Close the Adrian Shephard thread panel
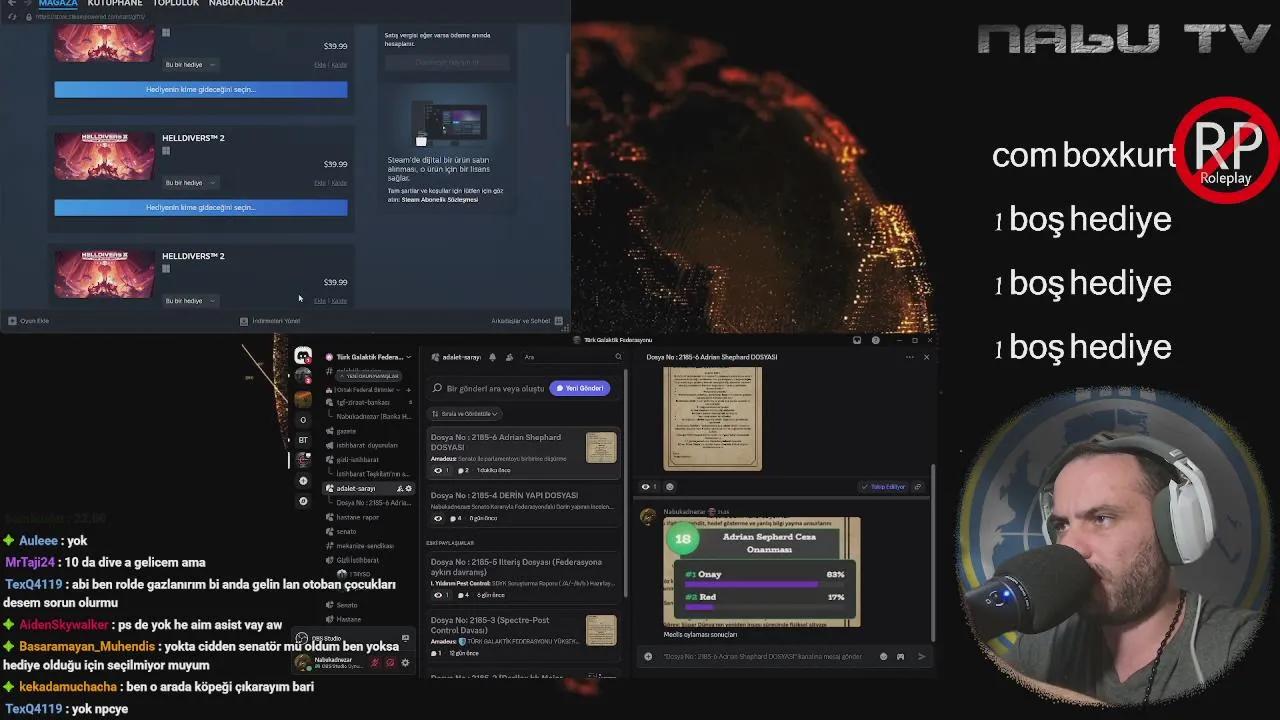The width and height of the screenshot is (1280, 720). pyautogui.click(x=926, y=357)
